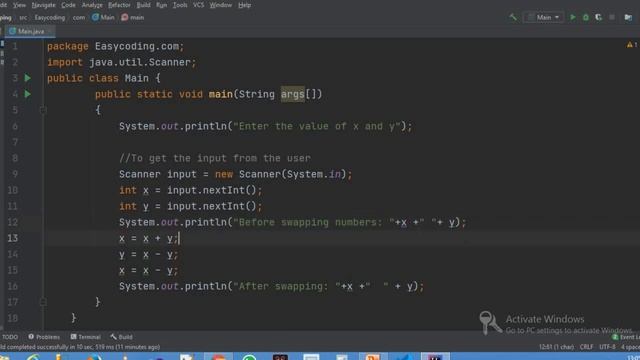
Task: Change file encoding via UTF-8 in status bar
Action: 607,347
